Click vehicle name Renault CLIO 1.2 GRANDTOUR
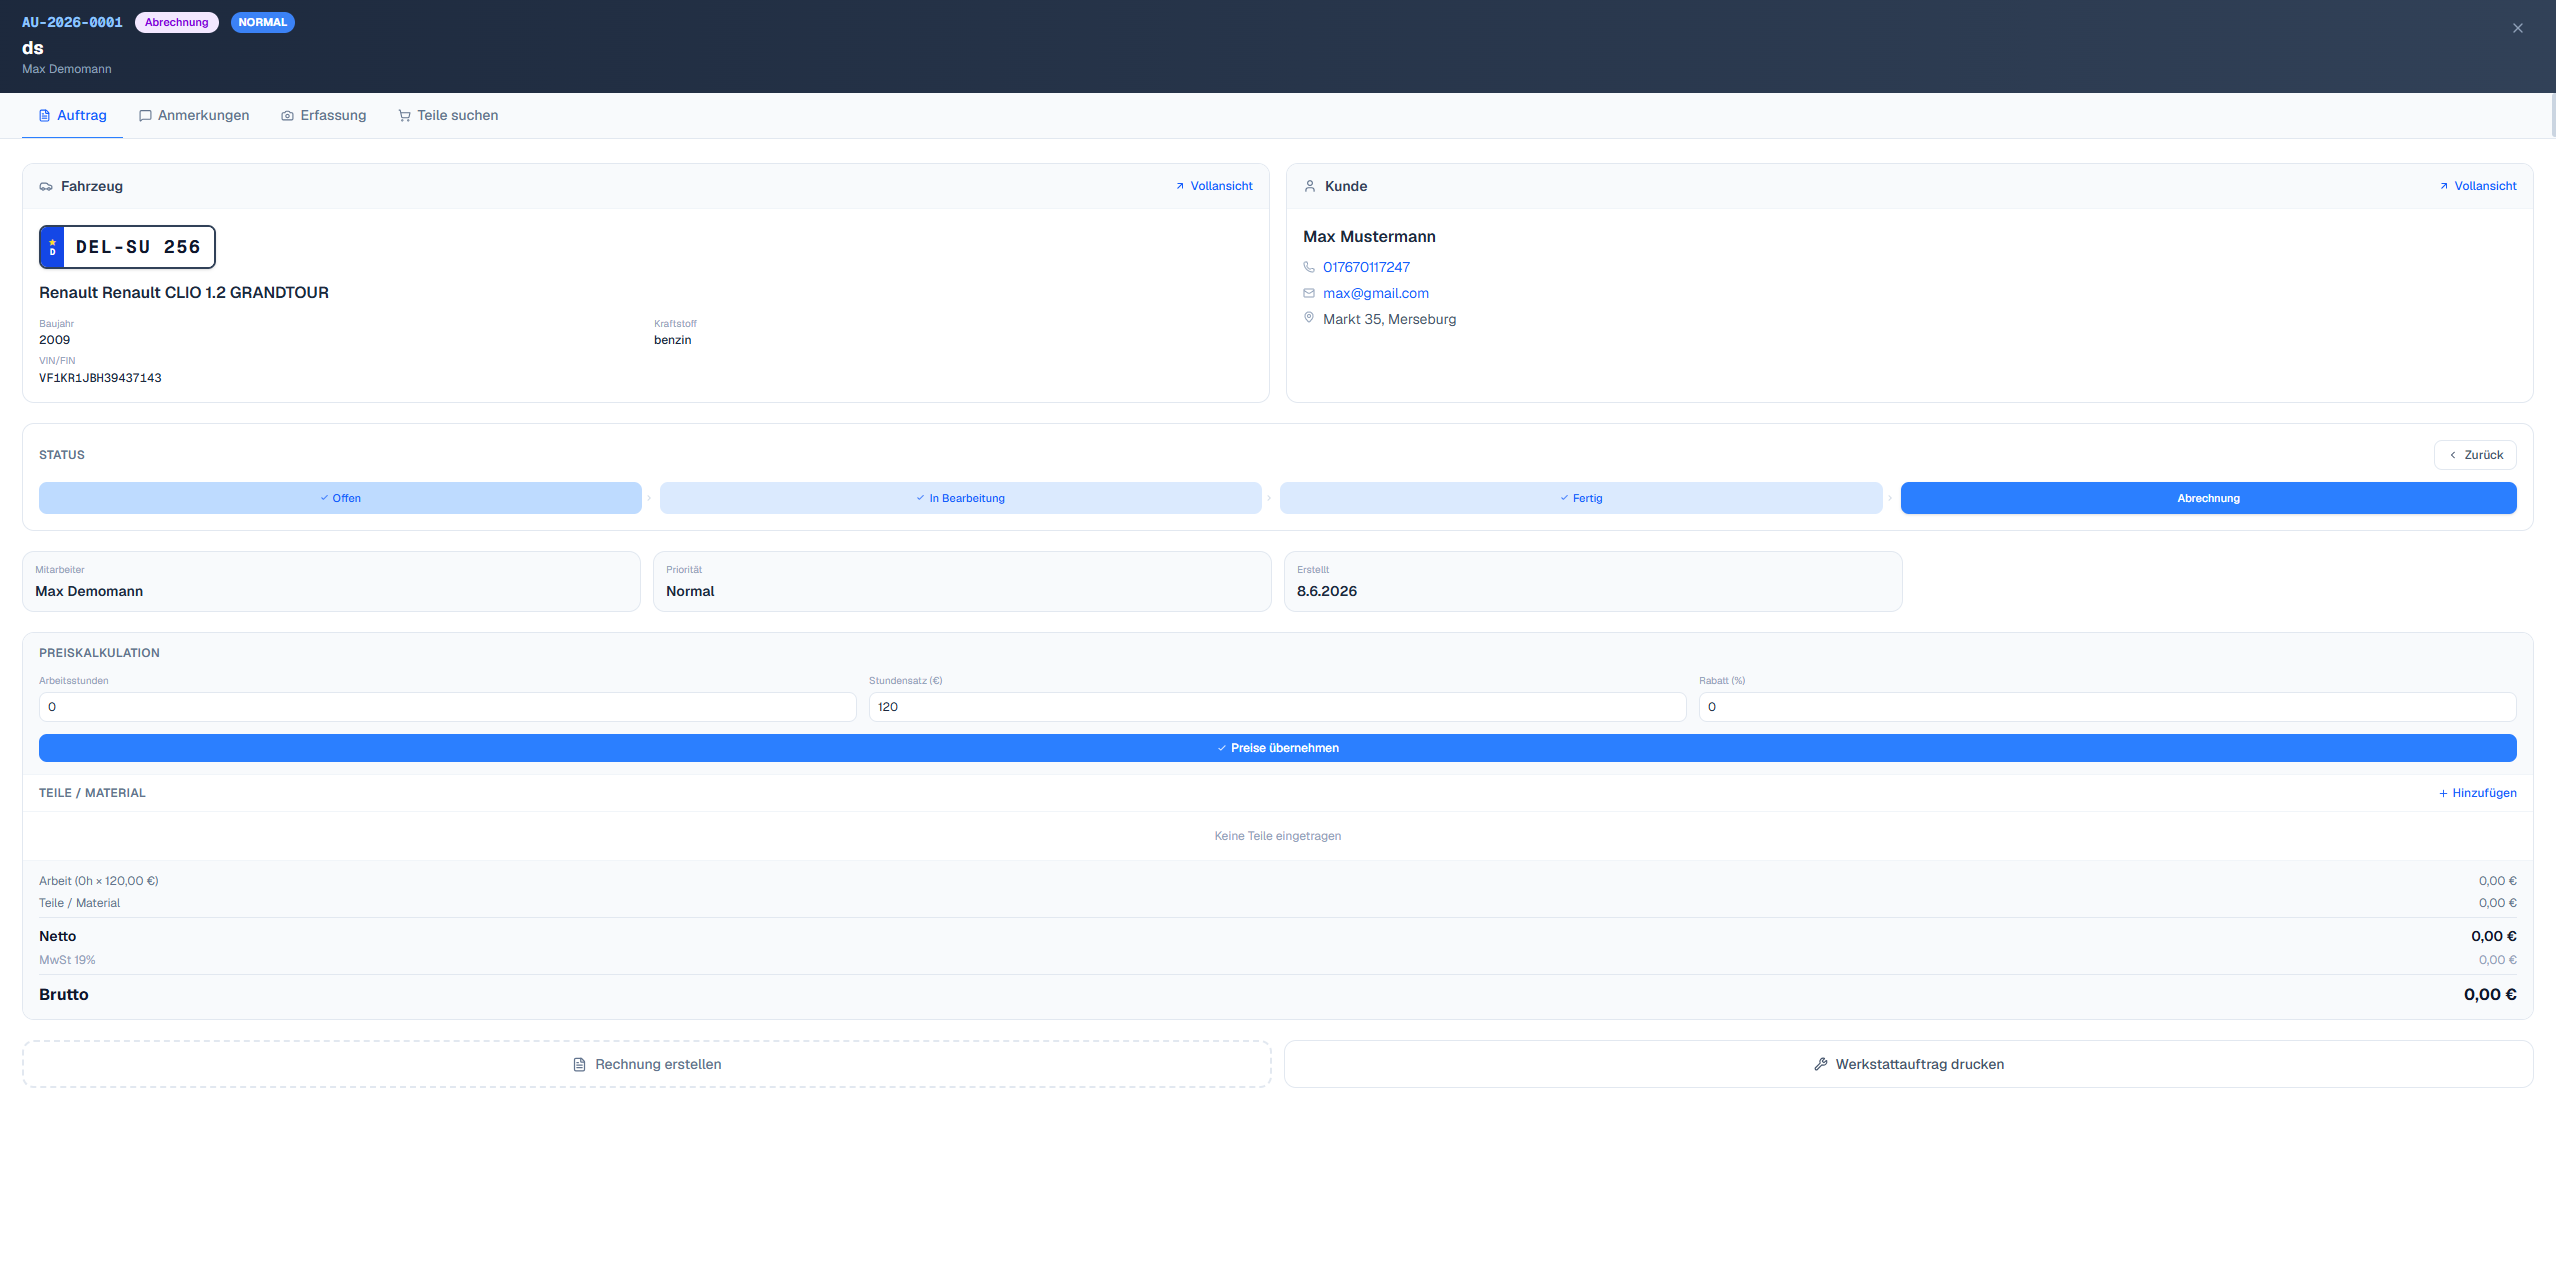The image size is (2556, 1266). (184, 293)
